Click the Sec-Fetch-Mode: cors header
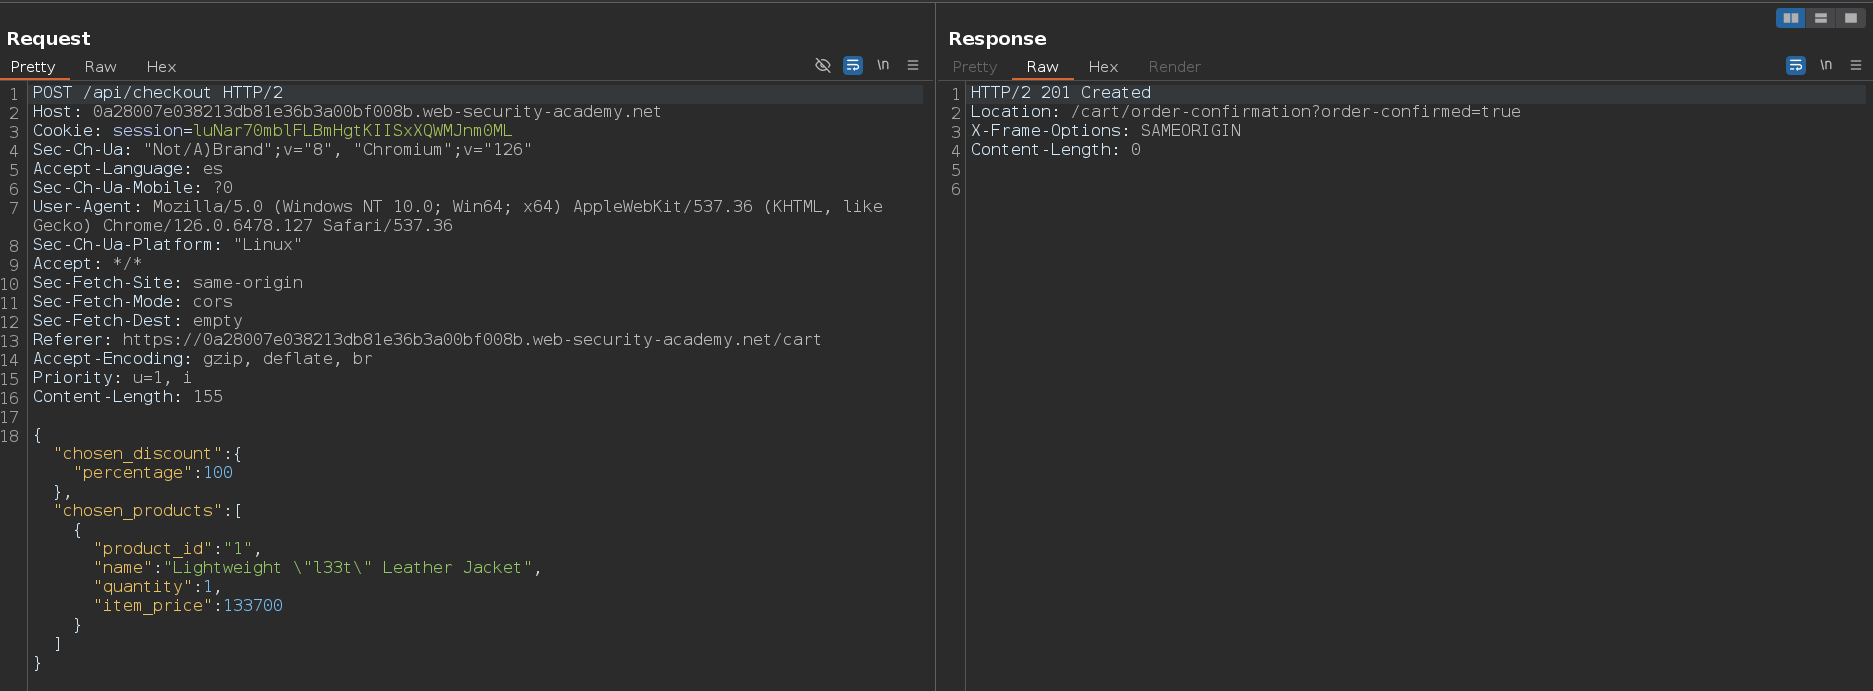 click(133, 302)
